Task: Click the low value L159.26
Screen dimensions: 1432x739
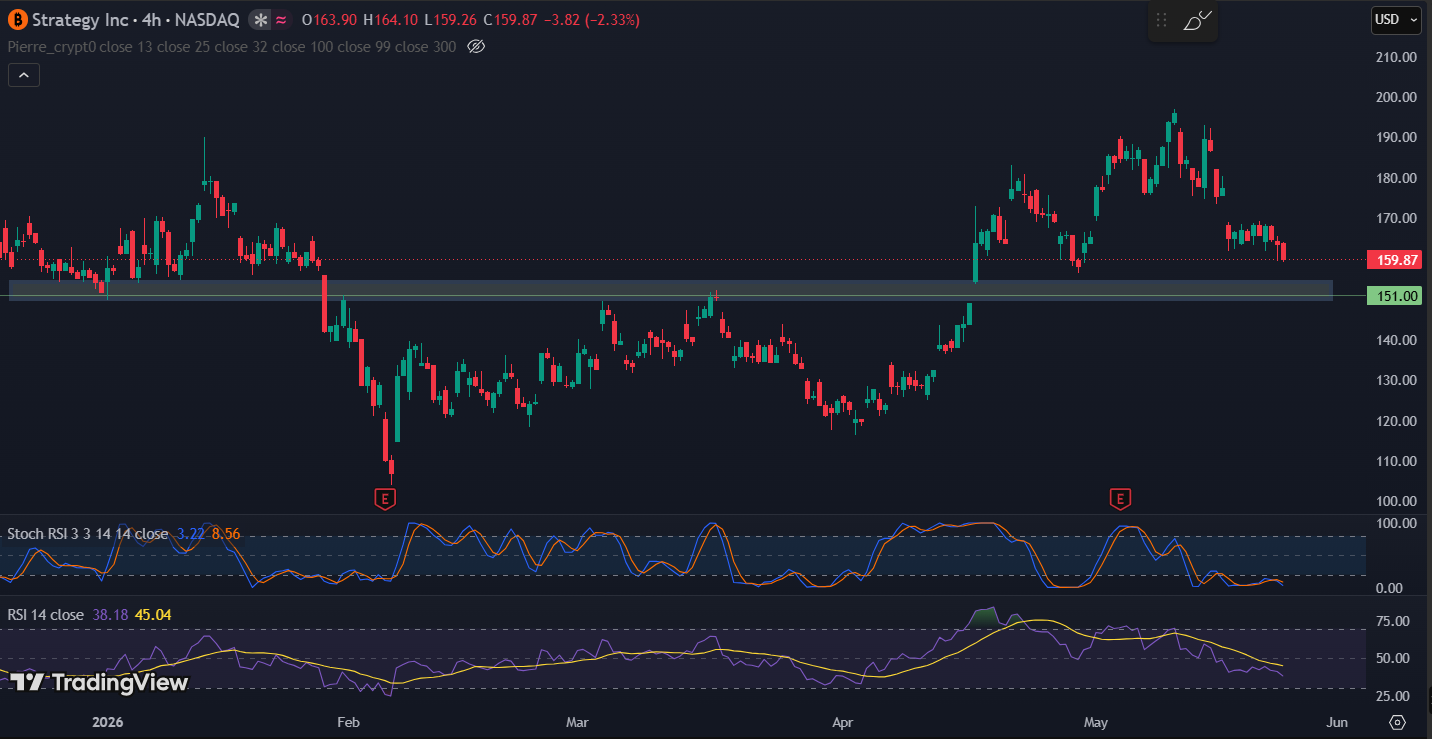Action: tap(450, 20)
